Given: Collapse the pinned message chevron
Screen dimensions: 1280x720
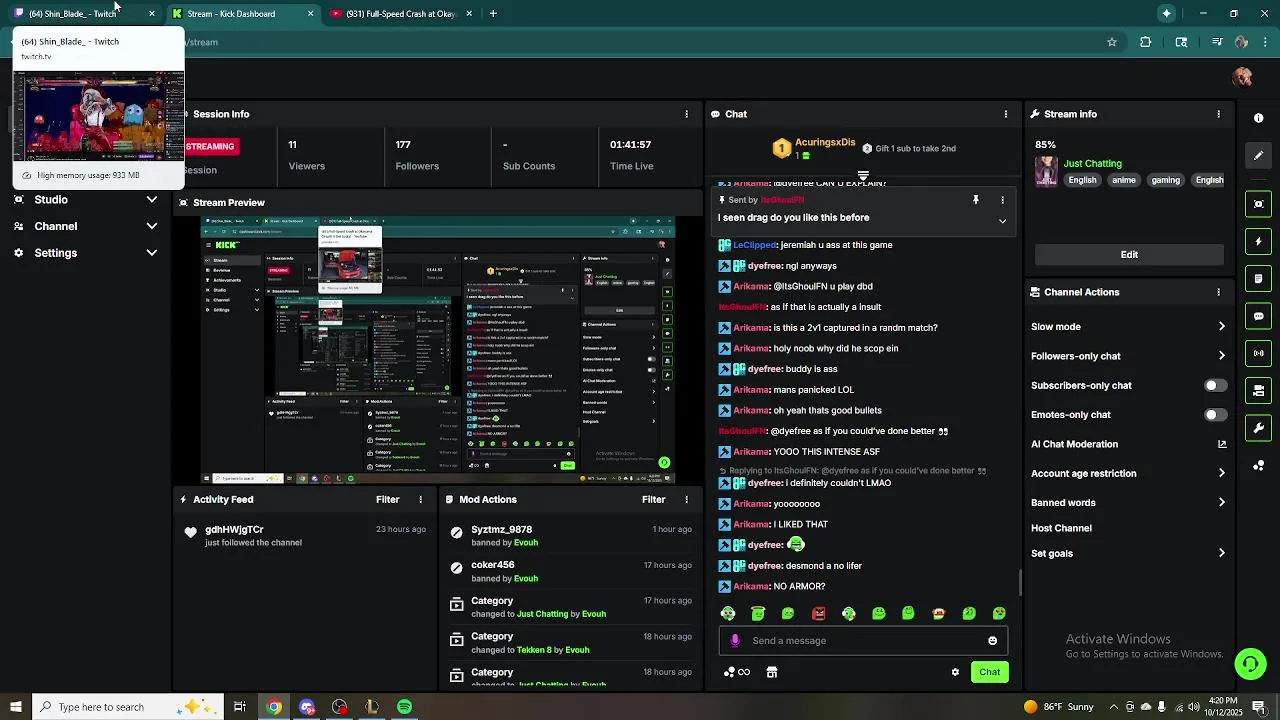Looking at the screenshot, I should coord(1002,221).
